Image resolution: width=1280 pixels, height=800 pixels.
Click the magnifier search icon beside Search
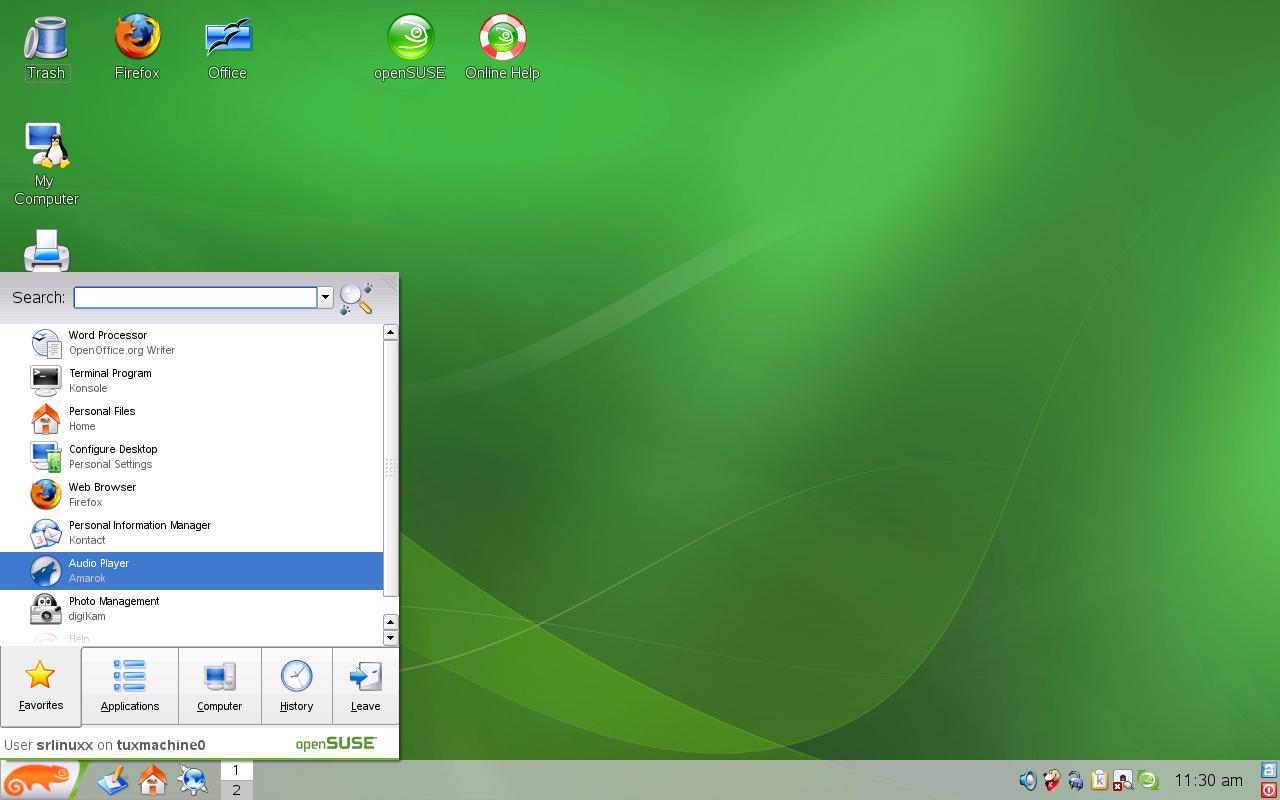tap(356, 298)
